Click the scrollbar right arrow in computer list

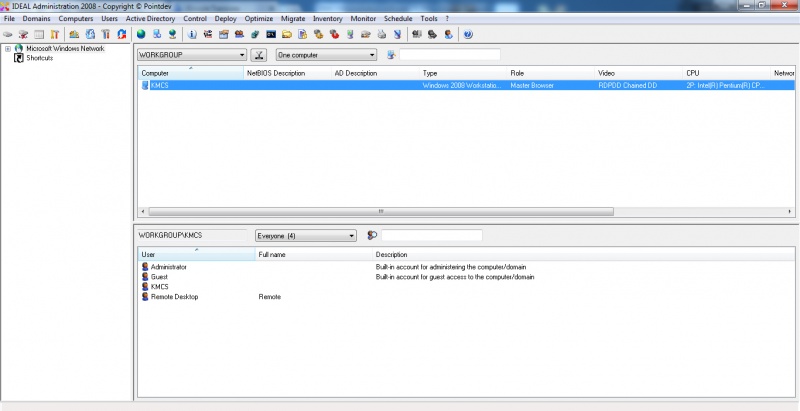(x=790, y=212)
